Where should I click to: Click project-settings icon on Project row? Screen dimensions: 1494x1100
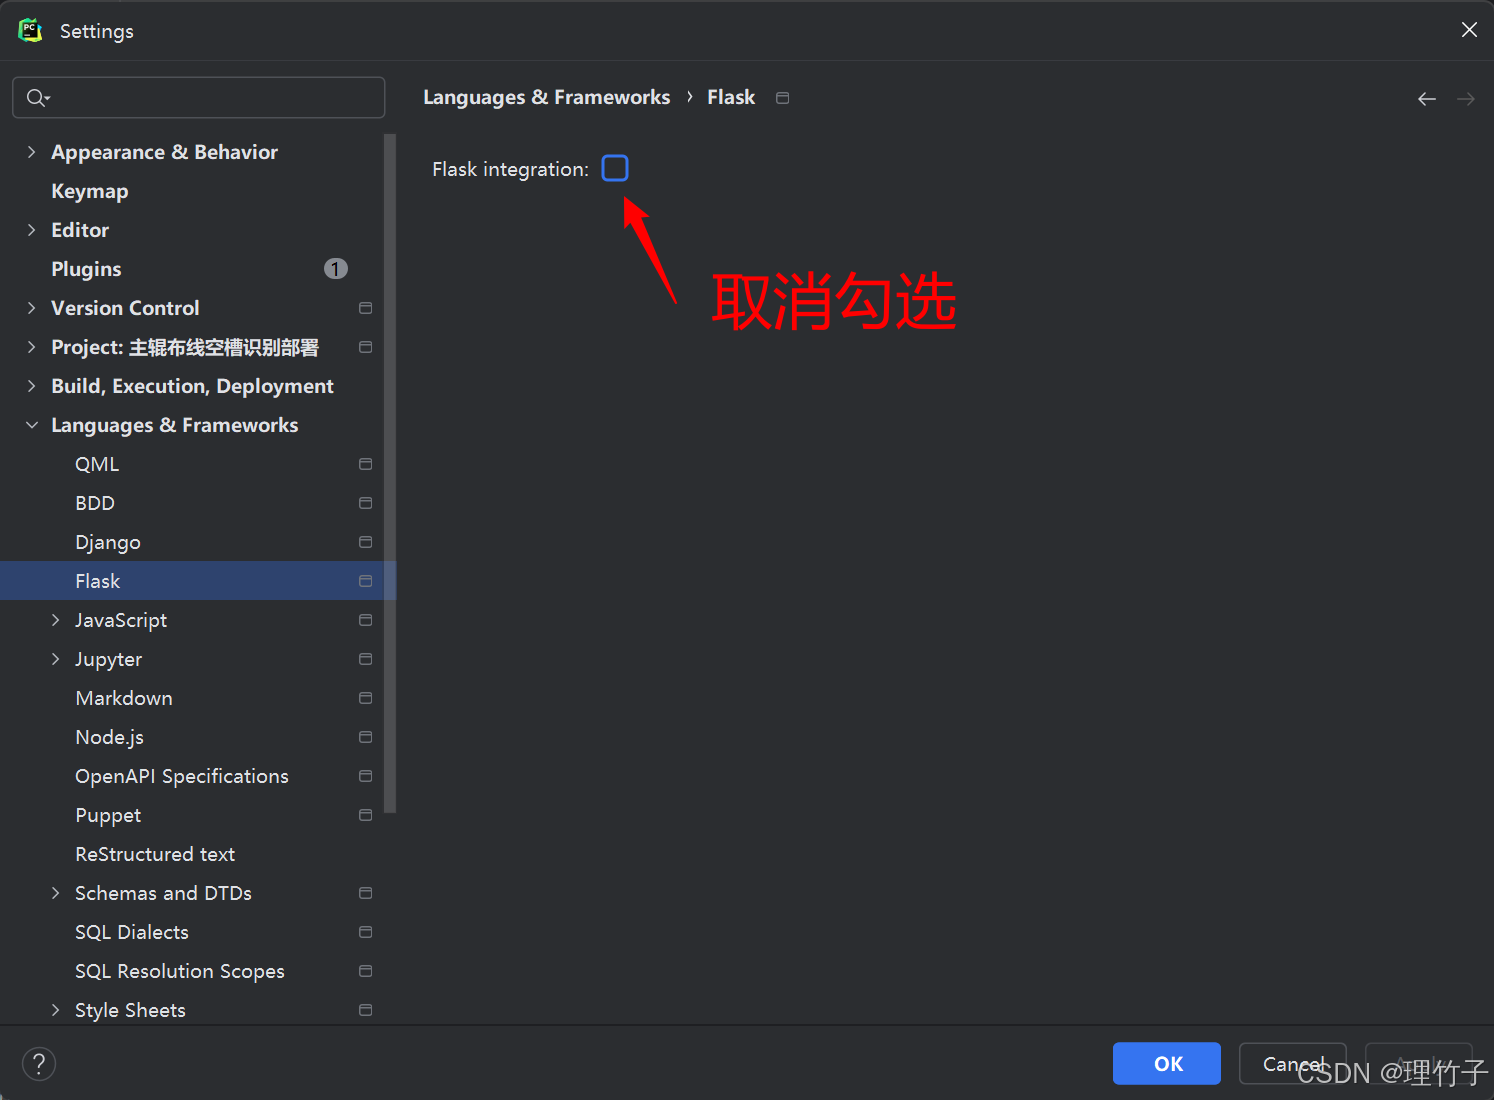pos(366,347)
